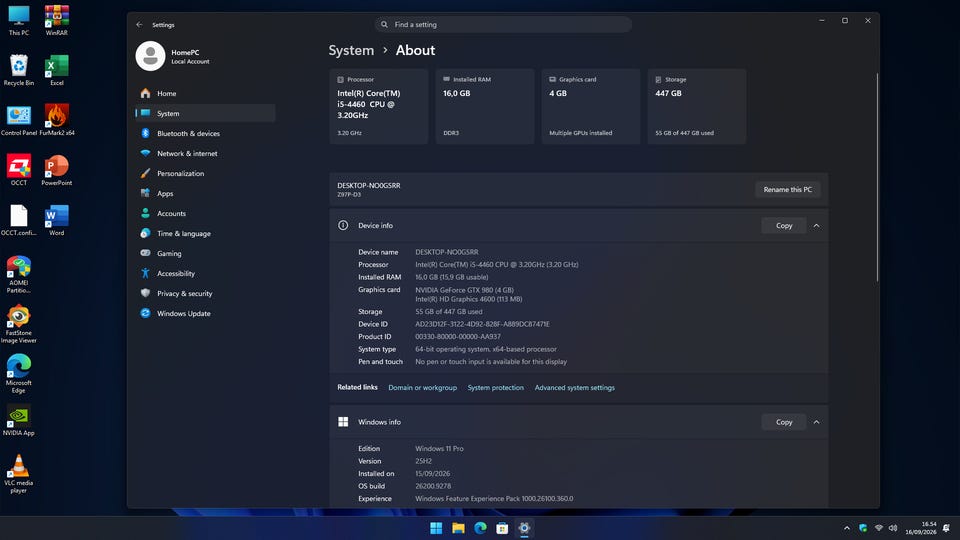Image resolution: width=960 pixels, height=540 pixels.
Task: Go back in Settings window
Action: point(139,24)
